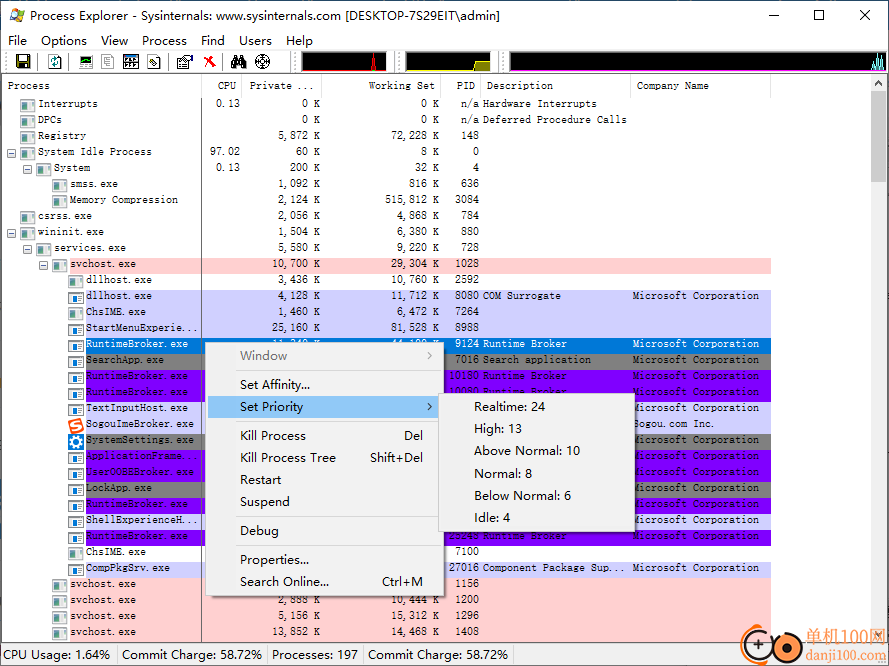Open the Users menu
This screenshot has width=889, height=666.
[255, 41]
